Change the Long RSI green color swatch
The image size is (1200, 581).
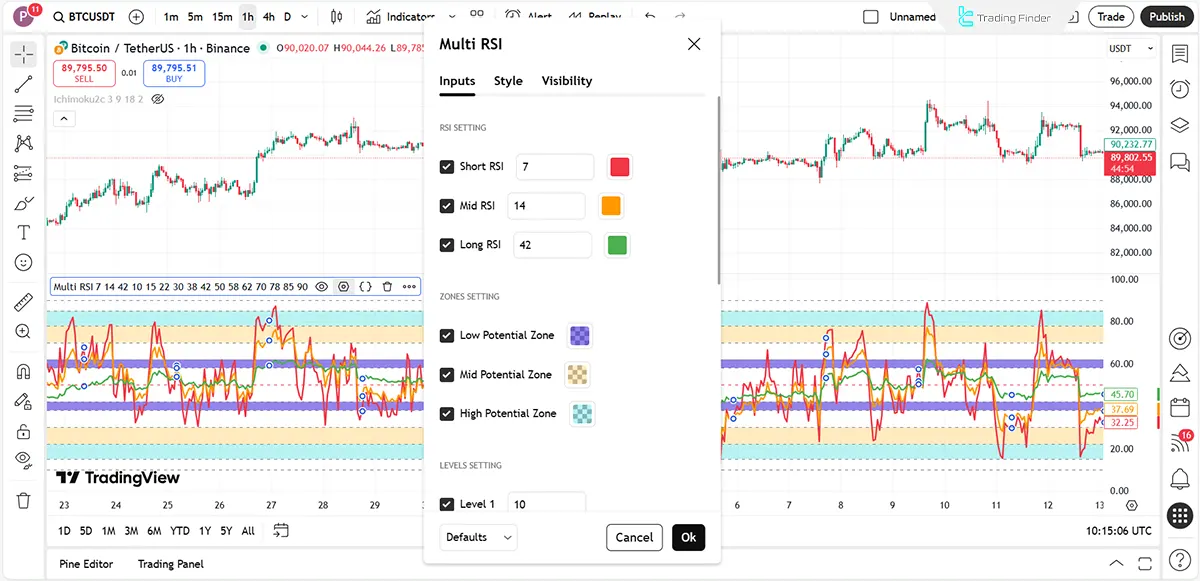(617, 244)
